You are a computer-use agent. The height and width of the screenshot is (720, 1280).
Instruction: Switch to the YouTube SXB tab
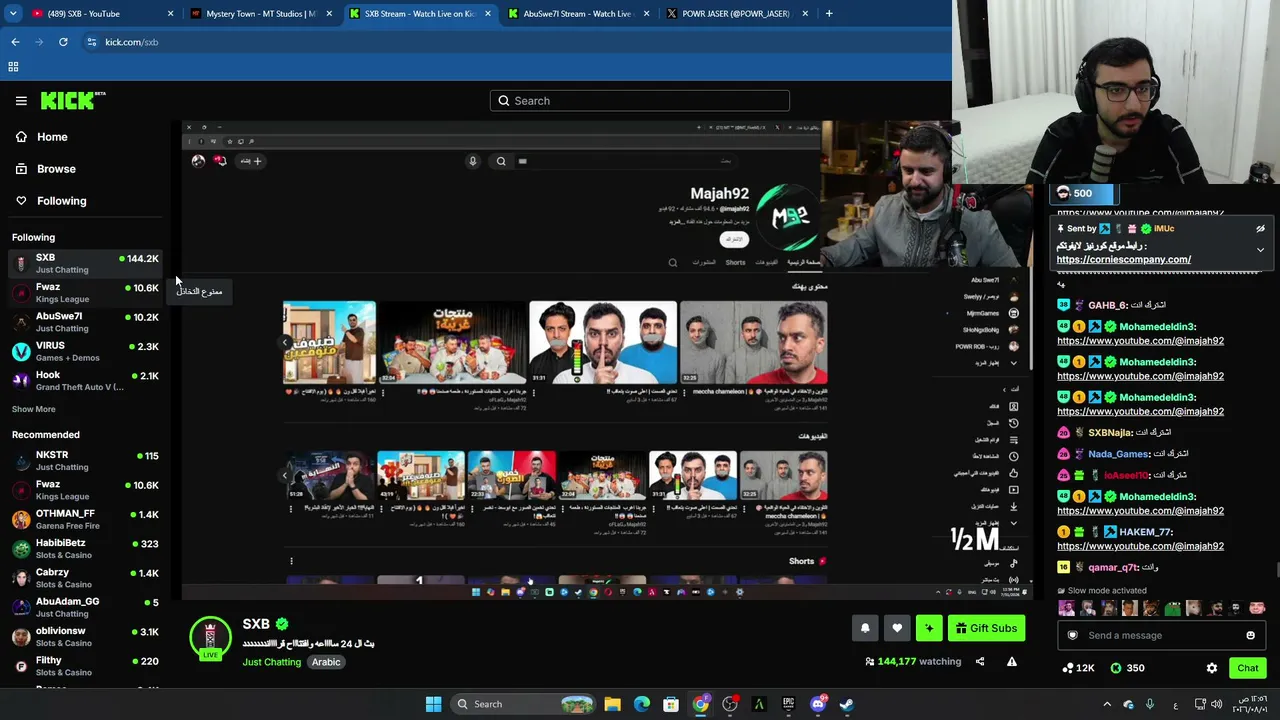tap(92, 14)
